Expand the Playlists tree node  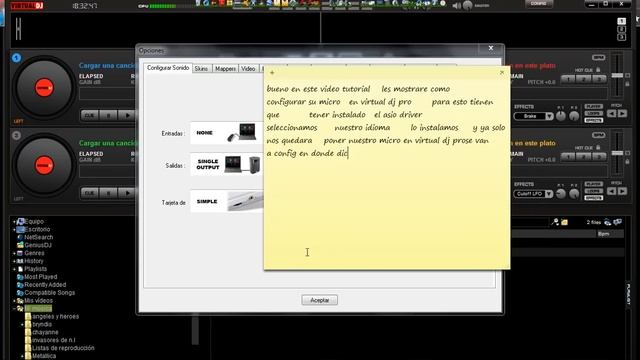point(14,269)
